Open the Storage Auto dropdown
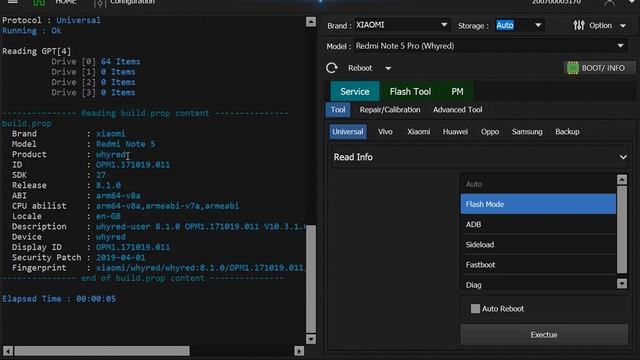This screenshot has width=640, height=360. pyautogui.click(x=538, y=25)
